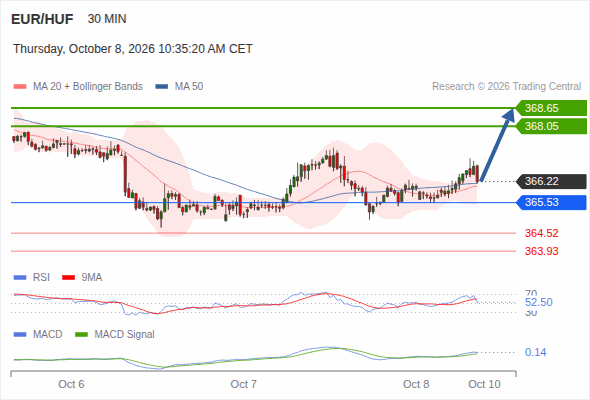
Task: Select Oct 10 on the time axis
Action: [x=484, y=384]
